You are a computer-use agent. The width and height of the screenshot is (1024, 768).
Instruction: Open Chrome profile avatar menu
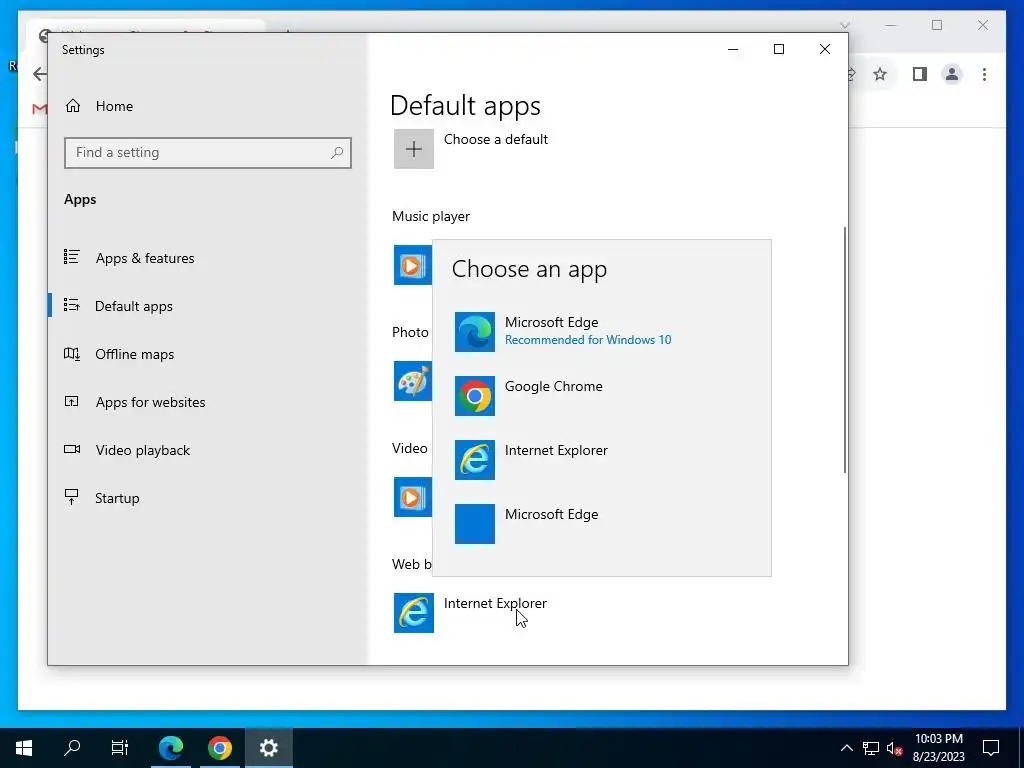pos(952,74)
